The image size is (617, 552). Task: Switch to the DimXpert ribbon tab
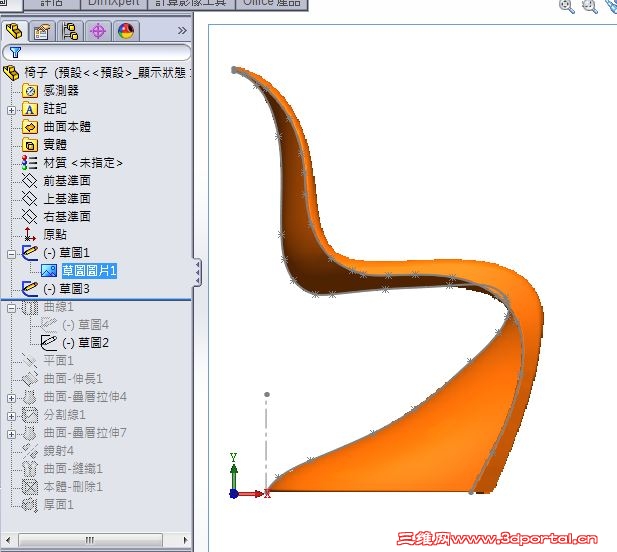113,4
